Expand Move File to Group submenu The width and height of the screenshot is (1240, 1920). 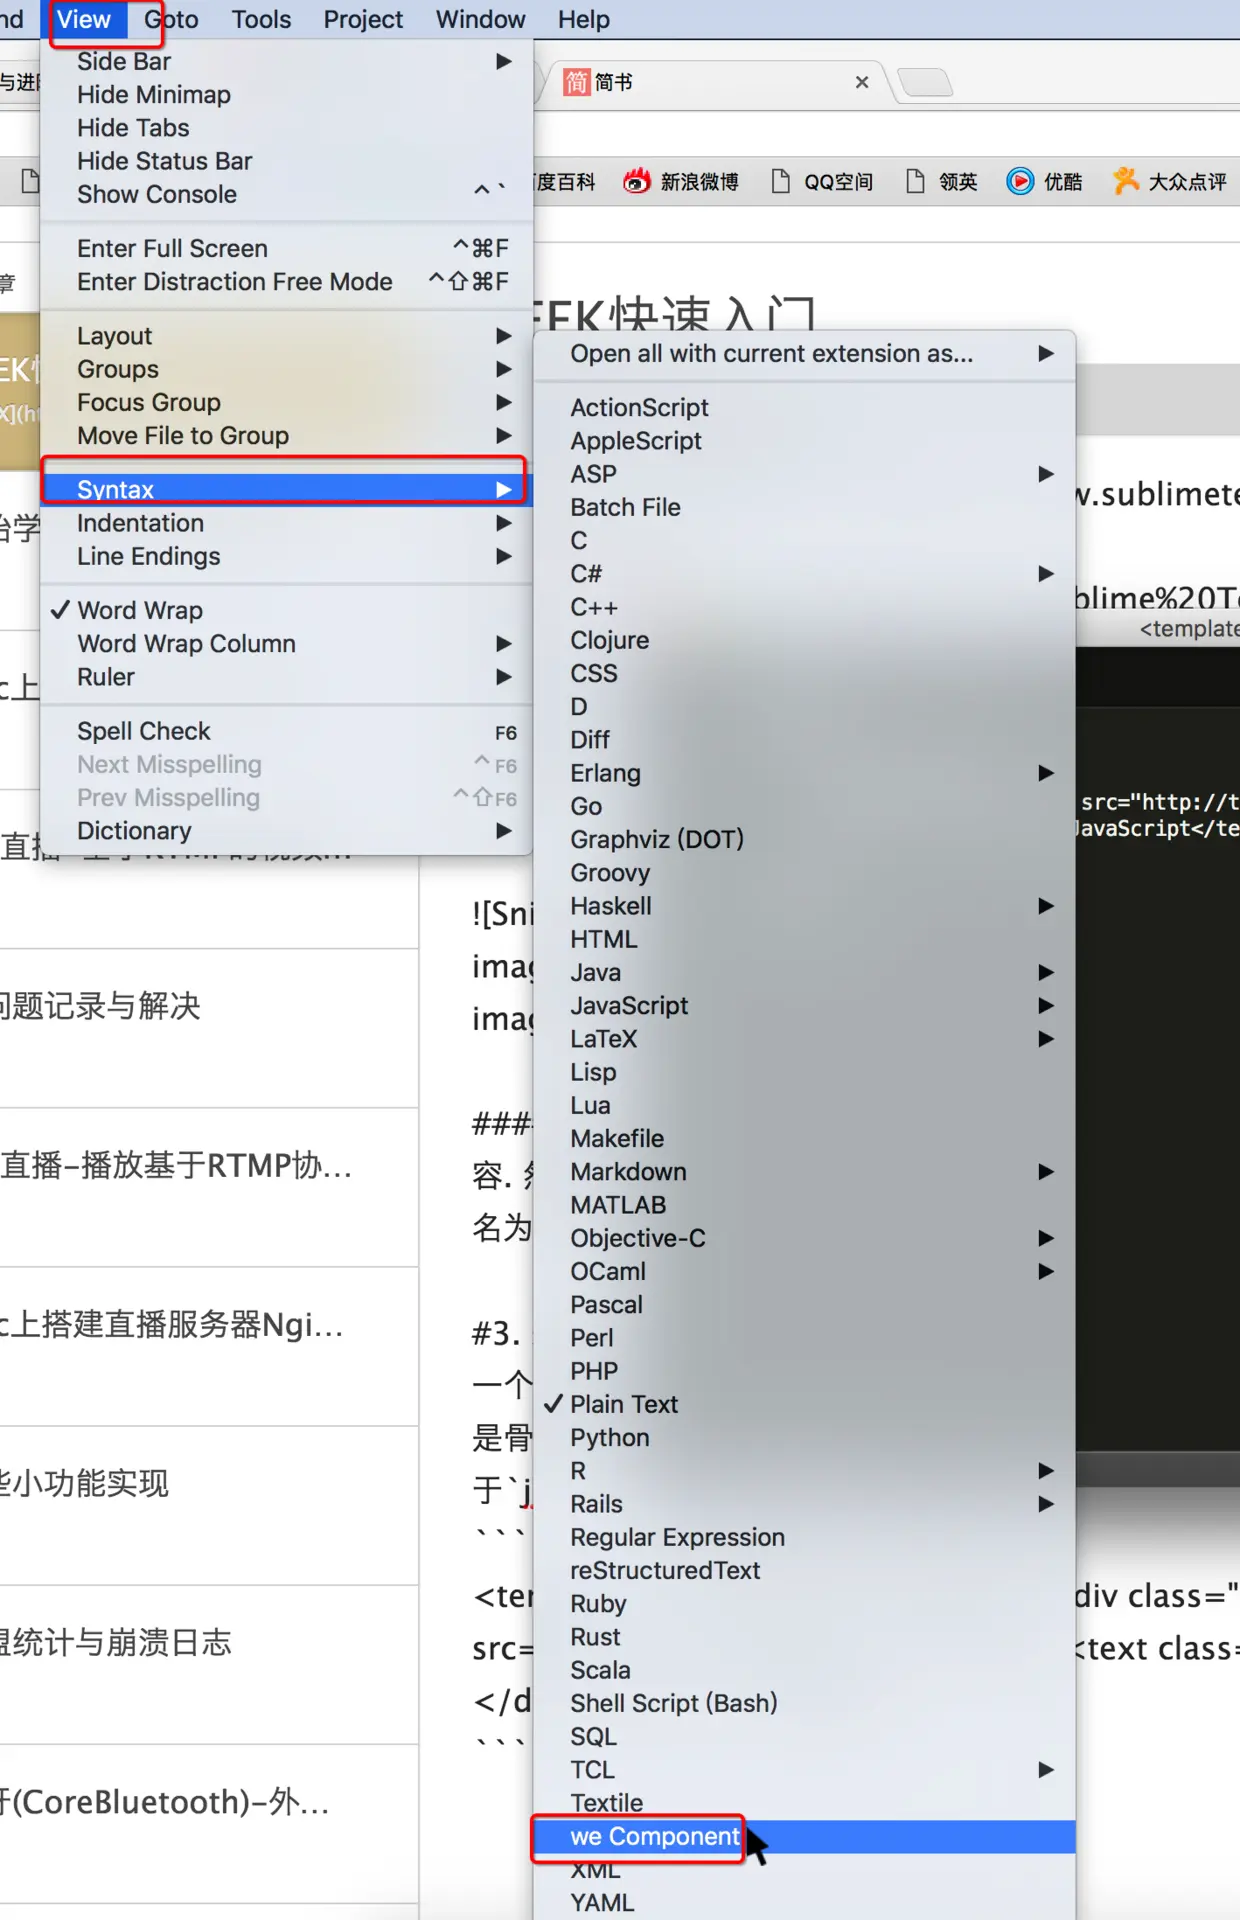point(286,436)
